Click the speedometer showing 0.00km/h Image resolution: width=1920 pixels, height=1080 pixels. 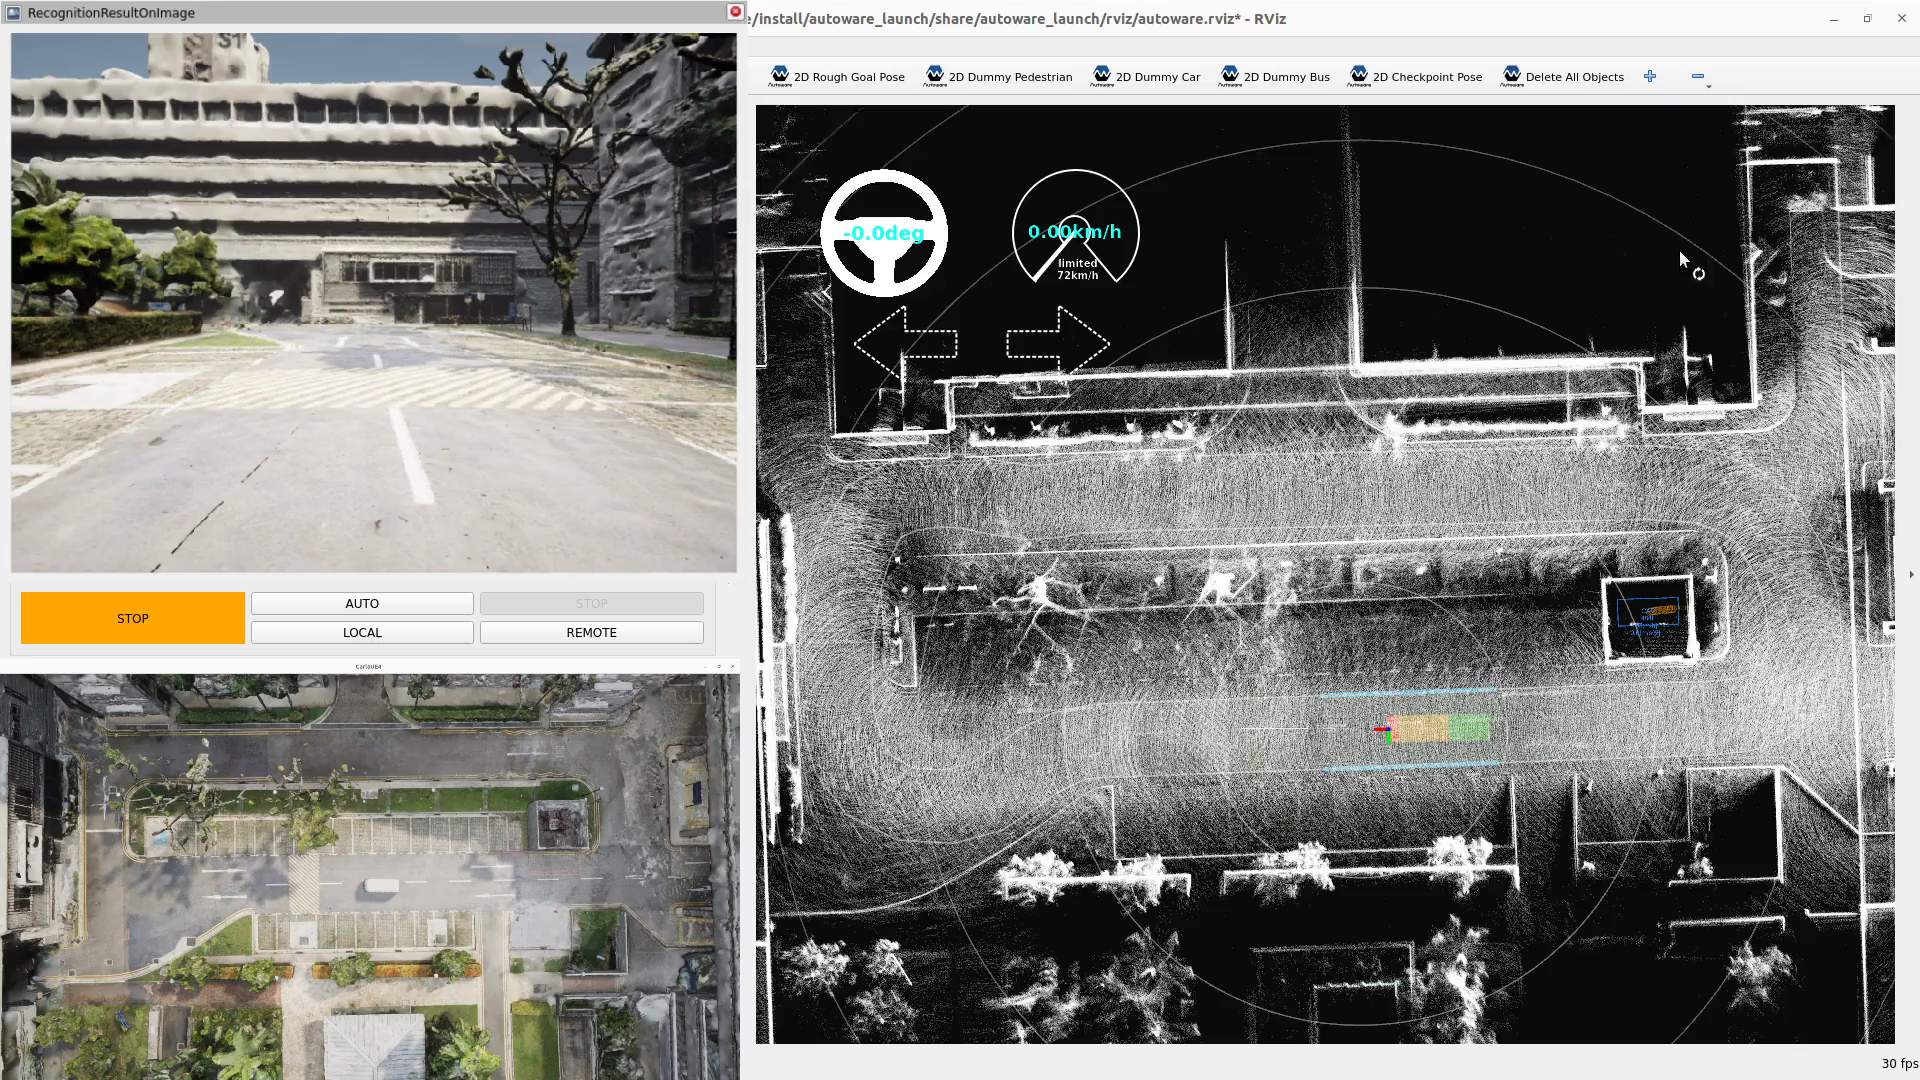pyautogui.click(x=1075, y=231)
